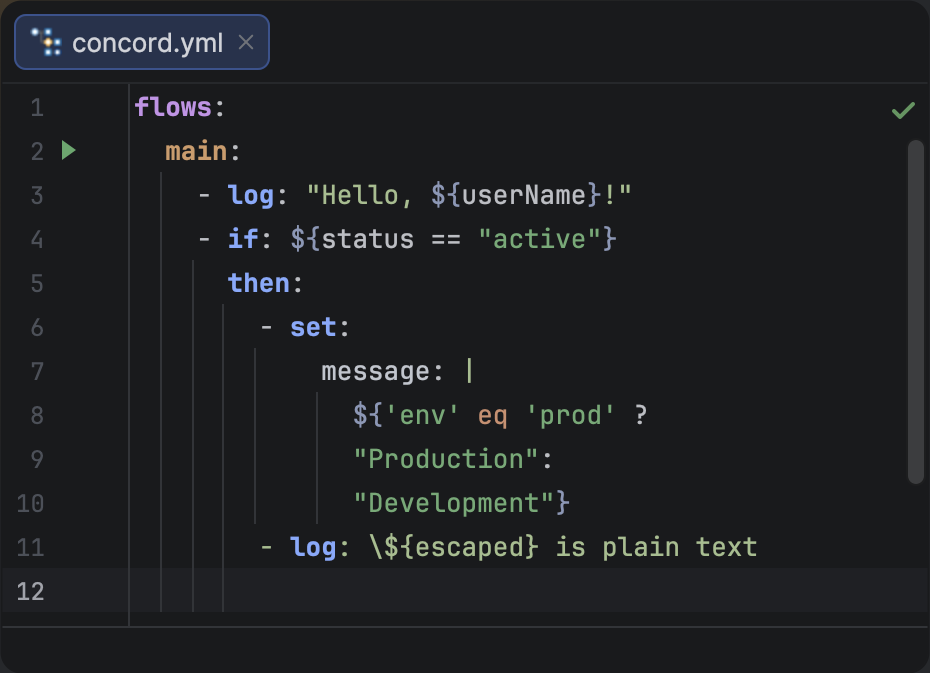The width and height of the screenshot is (930, 673).
Task: Click the green inspections checkmark
Action: 903,110
